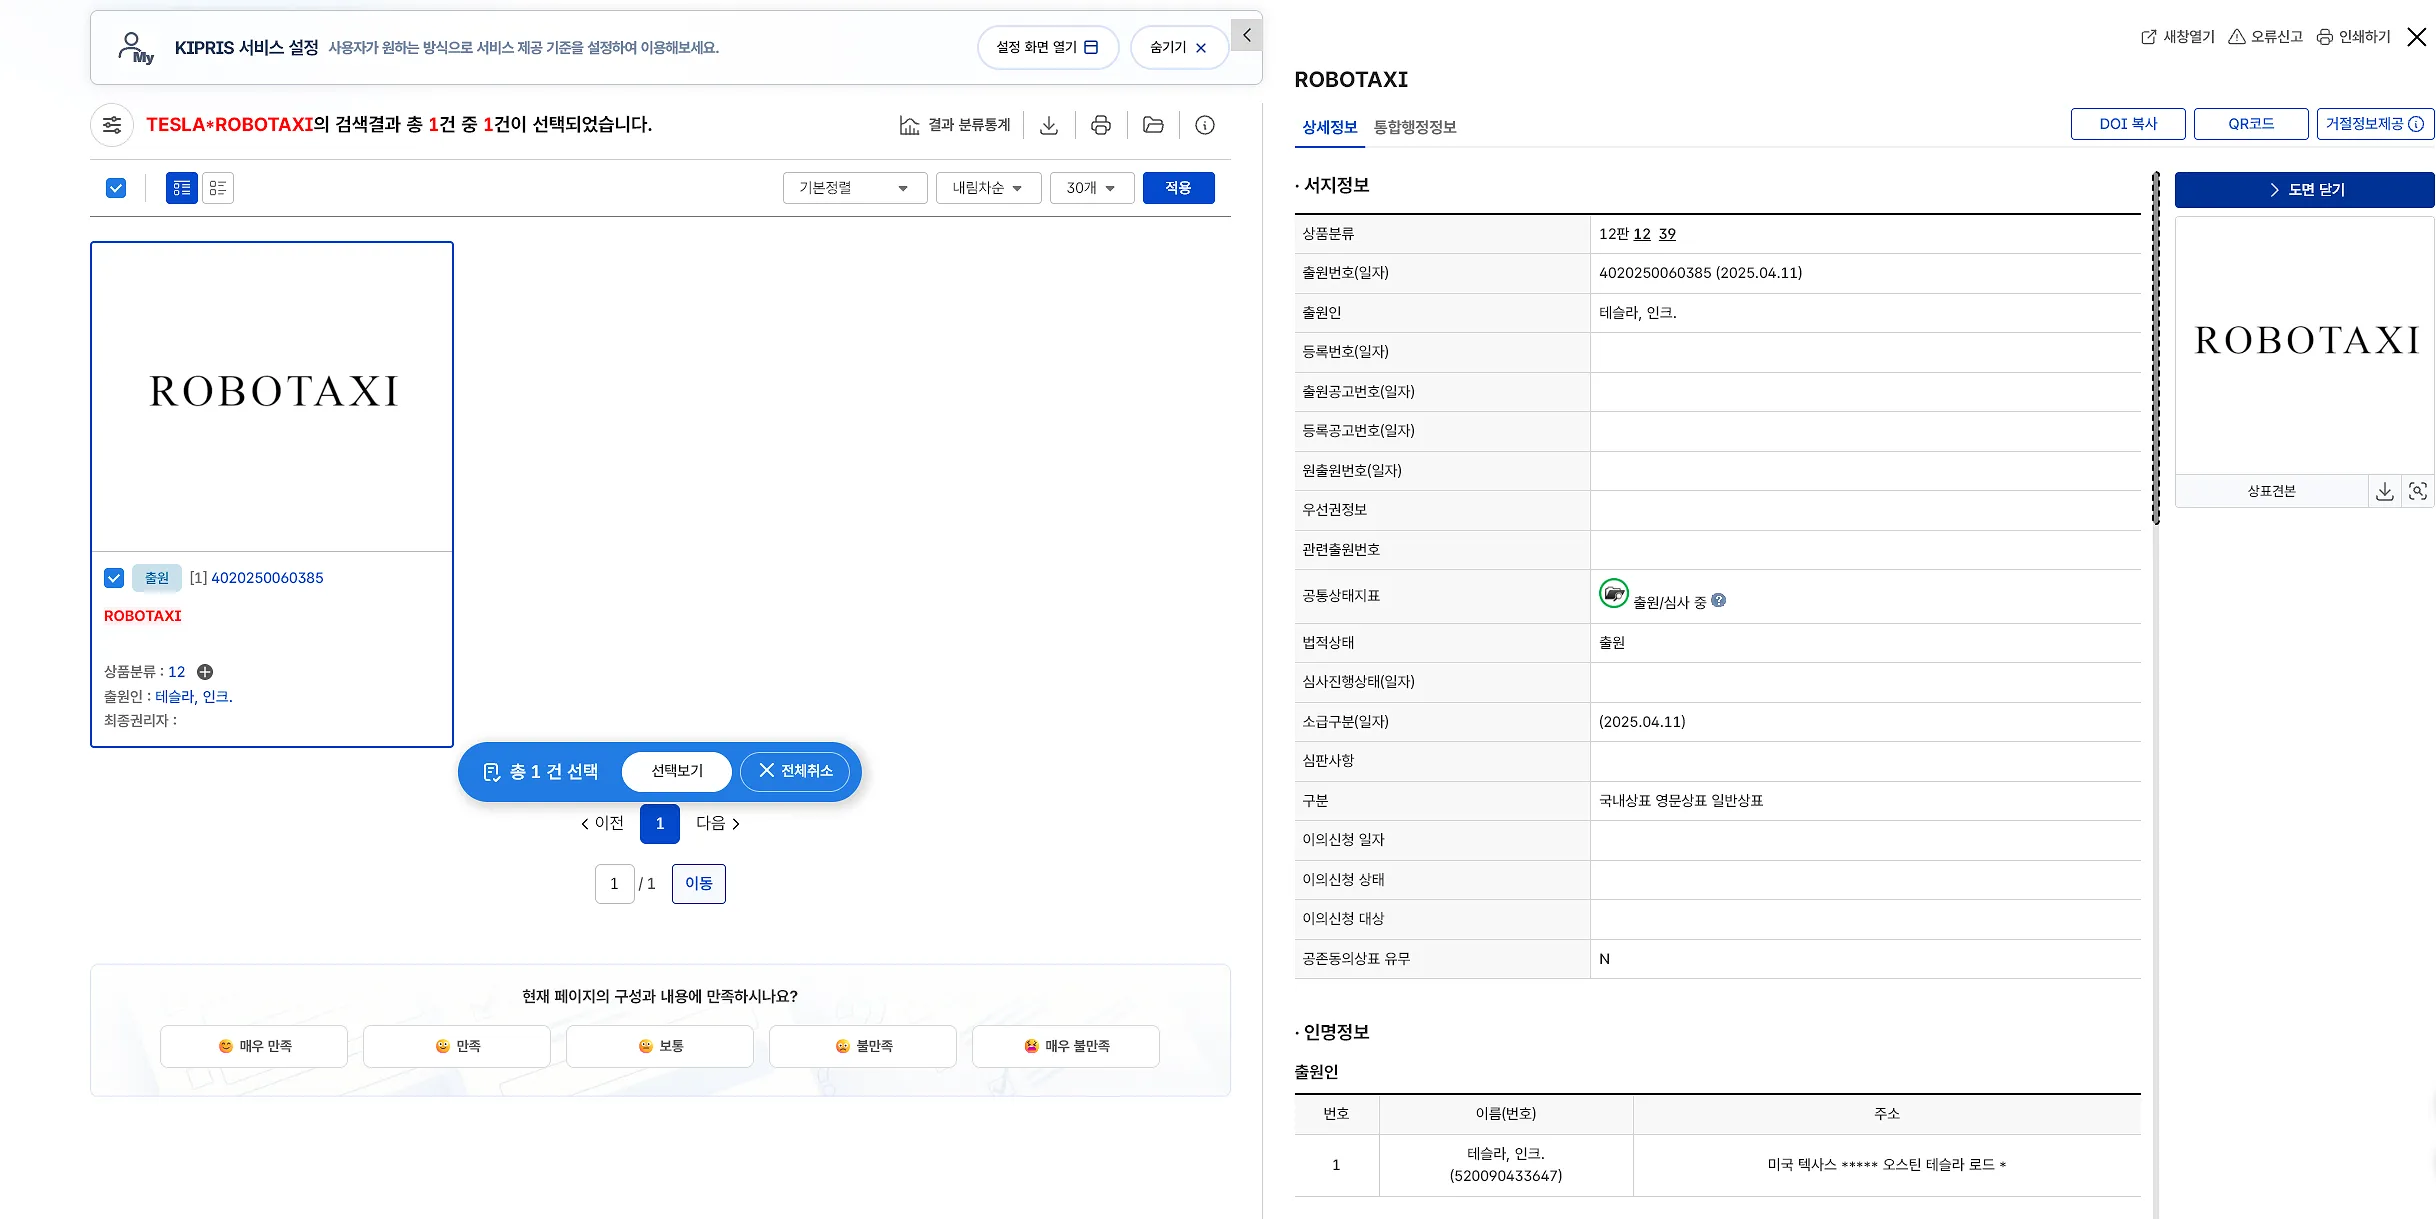Viewport: 2436px width, 1219px height.
Task: Open the QR코드 button
Action: pyautogui.click(x=2251, y=124)
